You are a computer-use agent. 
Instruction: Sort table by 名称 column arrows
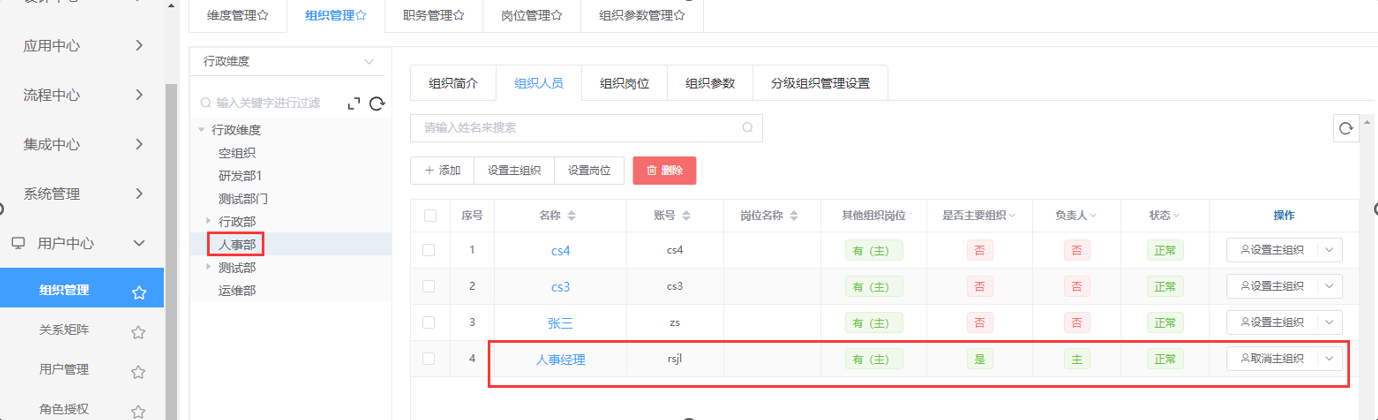coord(572,216)
